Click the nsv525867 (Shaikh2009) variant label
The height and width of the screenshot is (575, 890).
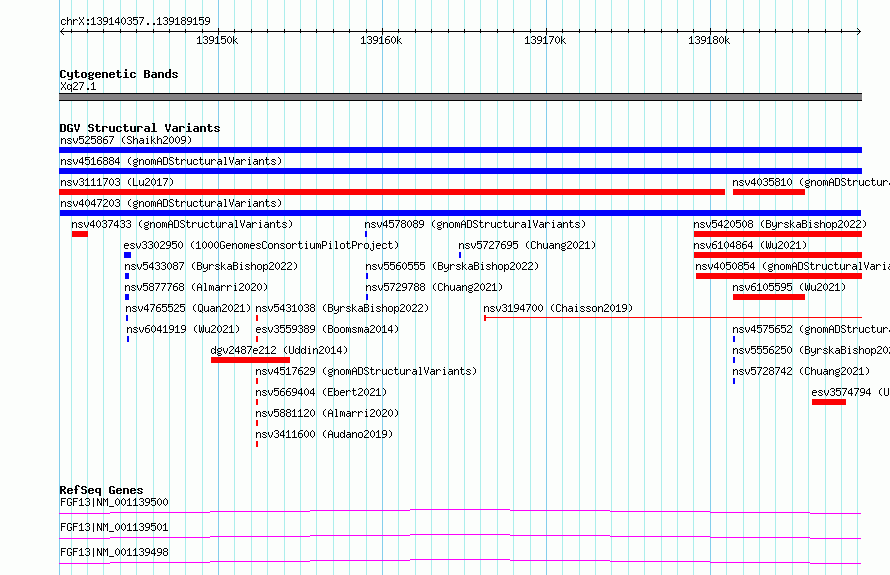[x=126, y=140]
